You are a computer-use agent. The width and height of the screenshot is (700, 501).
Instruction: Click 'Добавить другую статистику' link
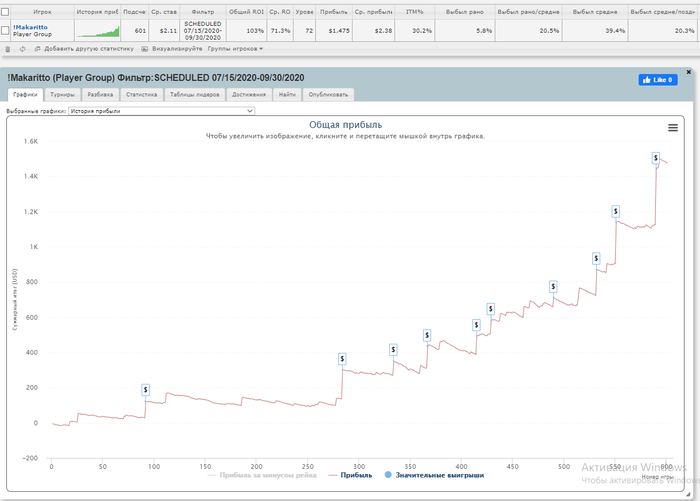pyautogui.click(x=89, y=49)
